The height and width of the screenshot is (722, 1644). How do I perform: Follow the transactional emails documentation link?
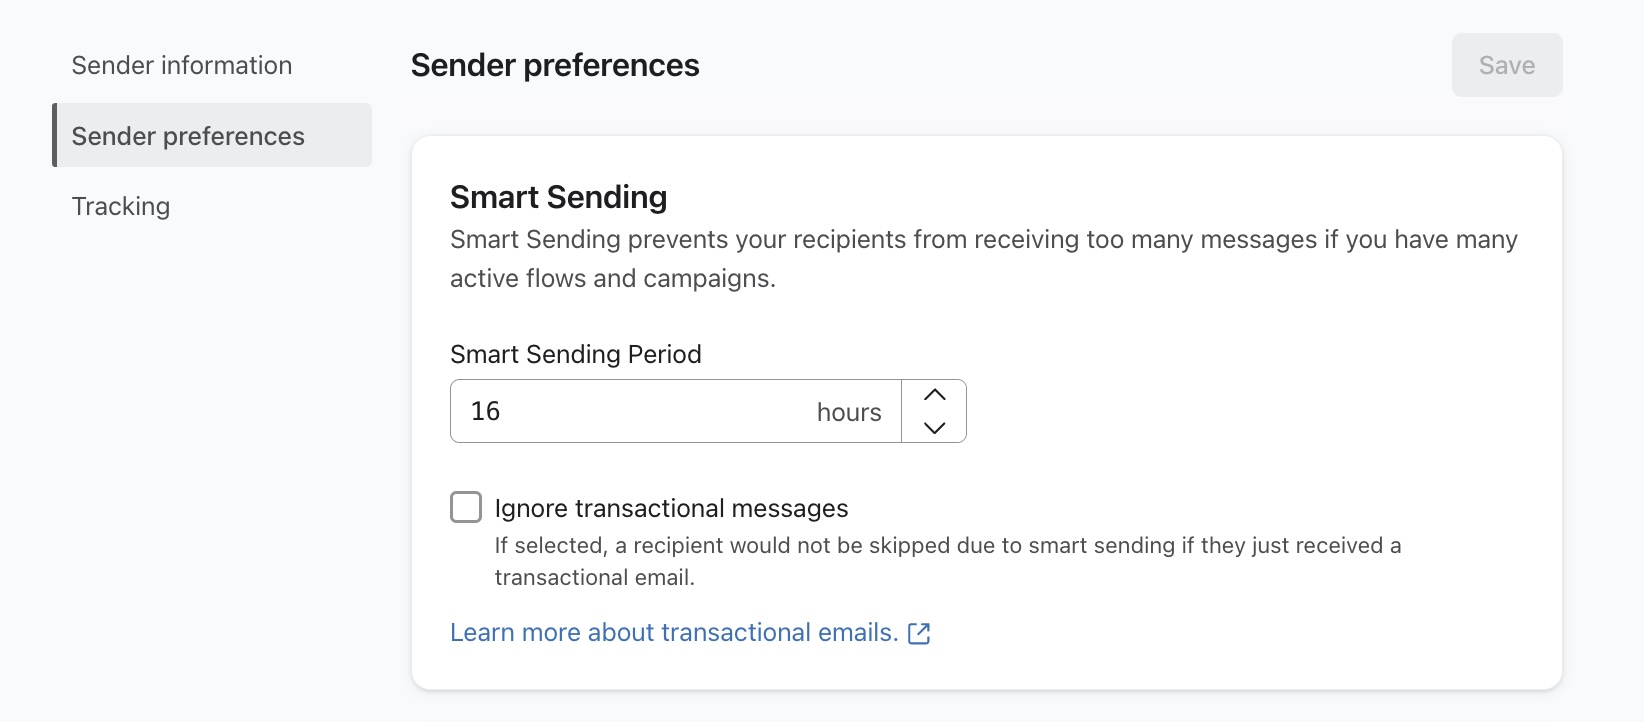pyautogui.click(x=672, y=632)
